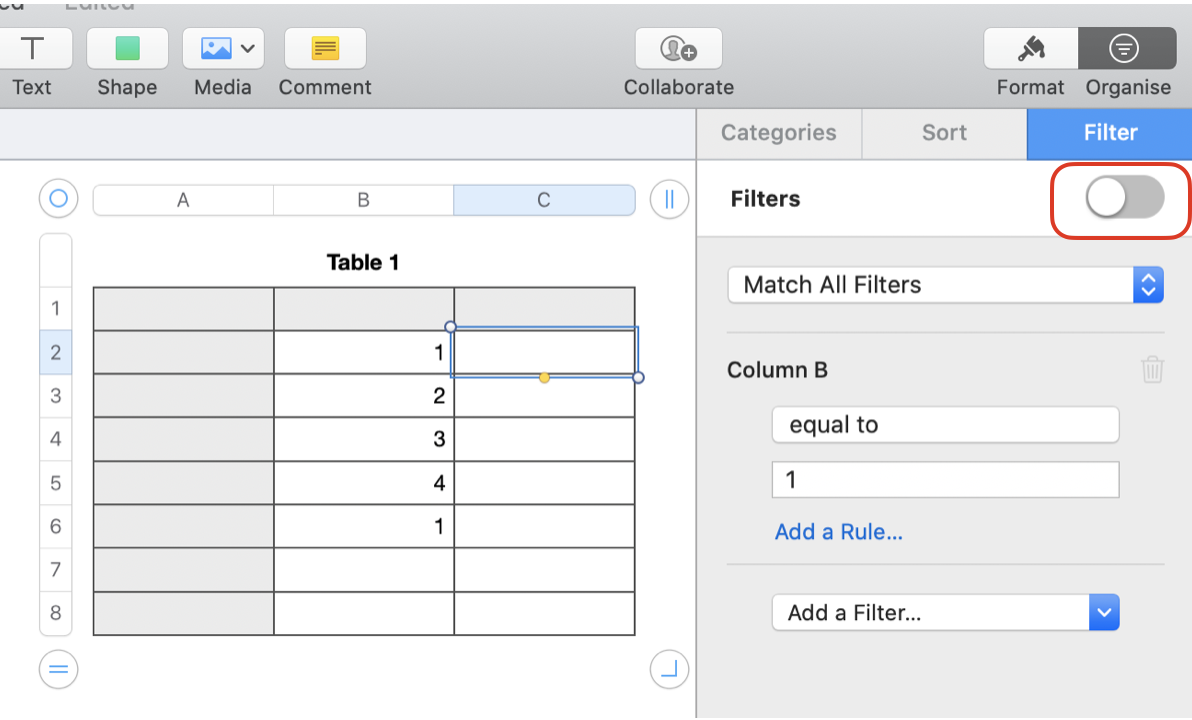Add a Comment using the toolbar icon
Image resolution: width=1192 pixels, height=720 pixels.
325,48
